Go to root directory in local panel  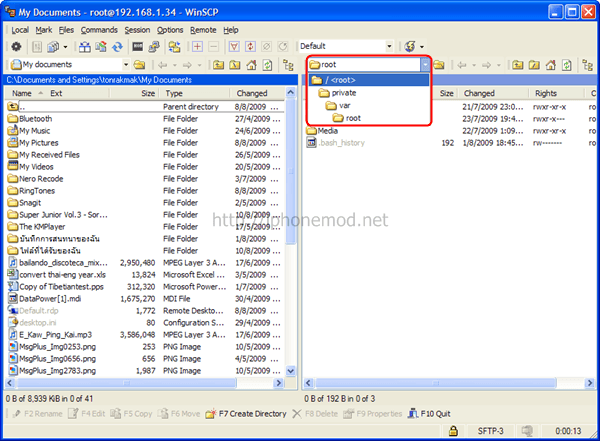click(235, 65)
